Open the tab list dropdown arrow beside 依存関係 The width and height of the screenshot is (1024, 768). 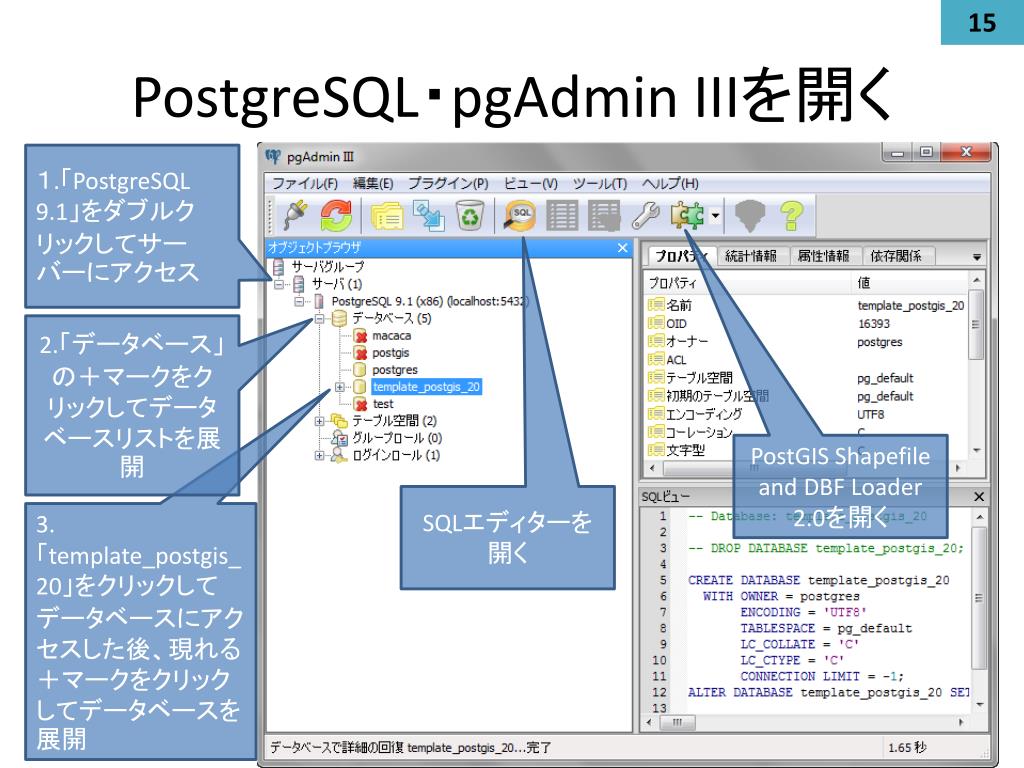coord(976,257)
